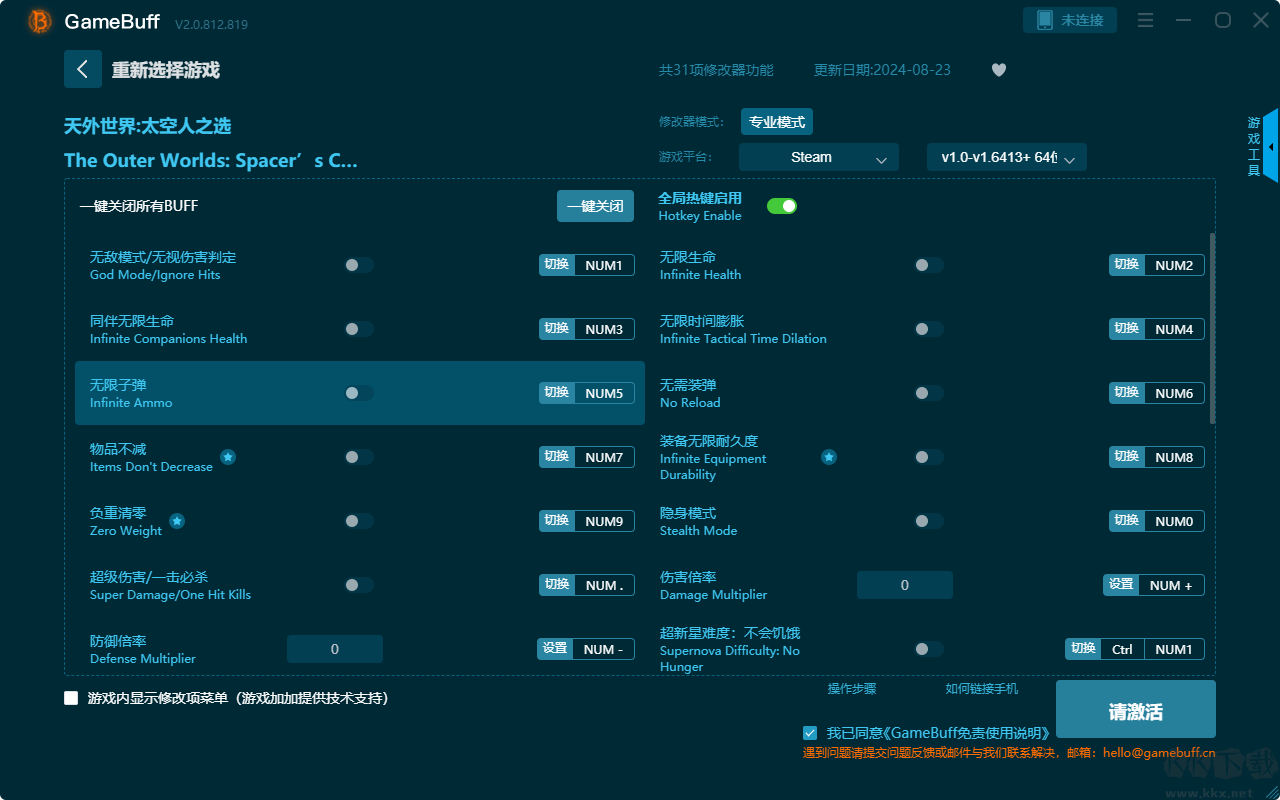Turn on Infinite Companions Health
Screen dimensions: 1280x800
(359, 329)
